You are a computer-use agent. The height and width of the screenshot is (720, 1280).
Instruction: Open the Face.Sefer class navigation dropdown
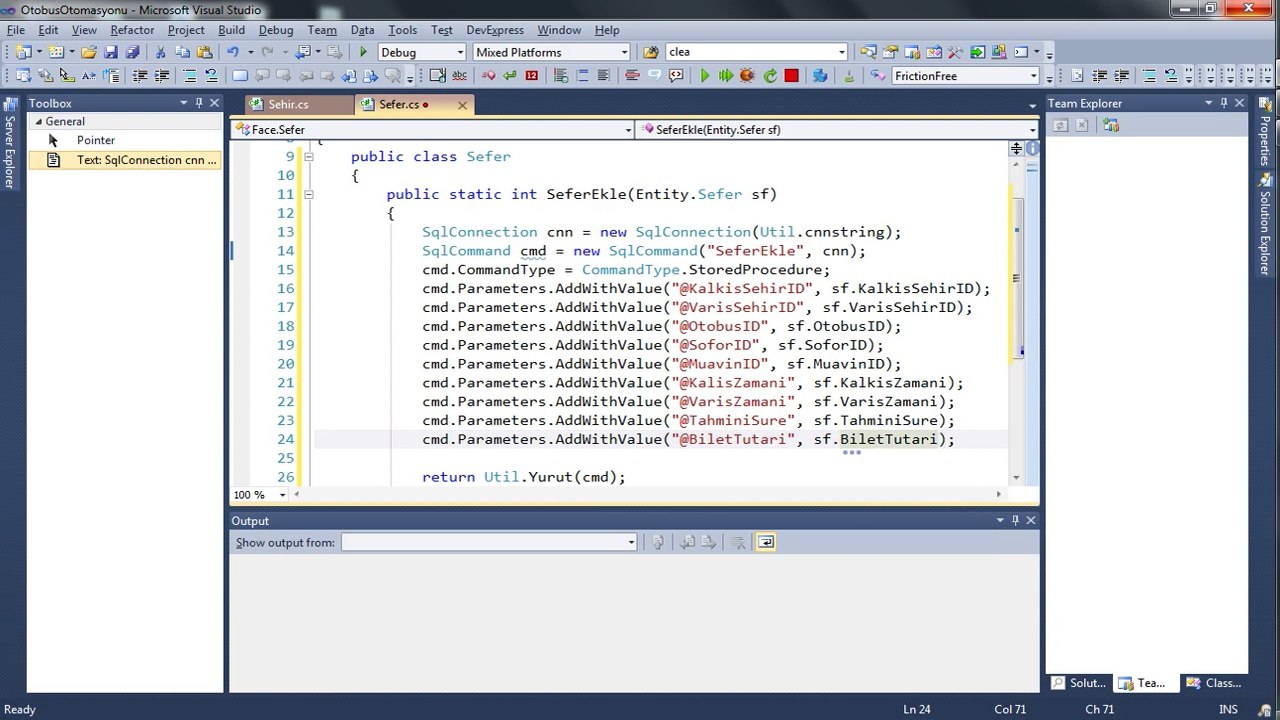628,129
